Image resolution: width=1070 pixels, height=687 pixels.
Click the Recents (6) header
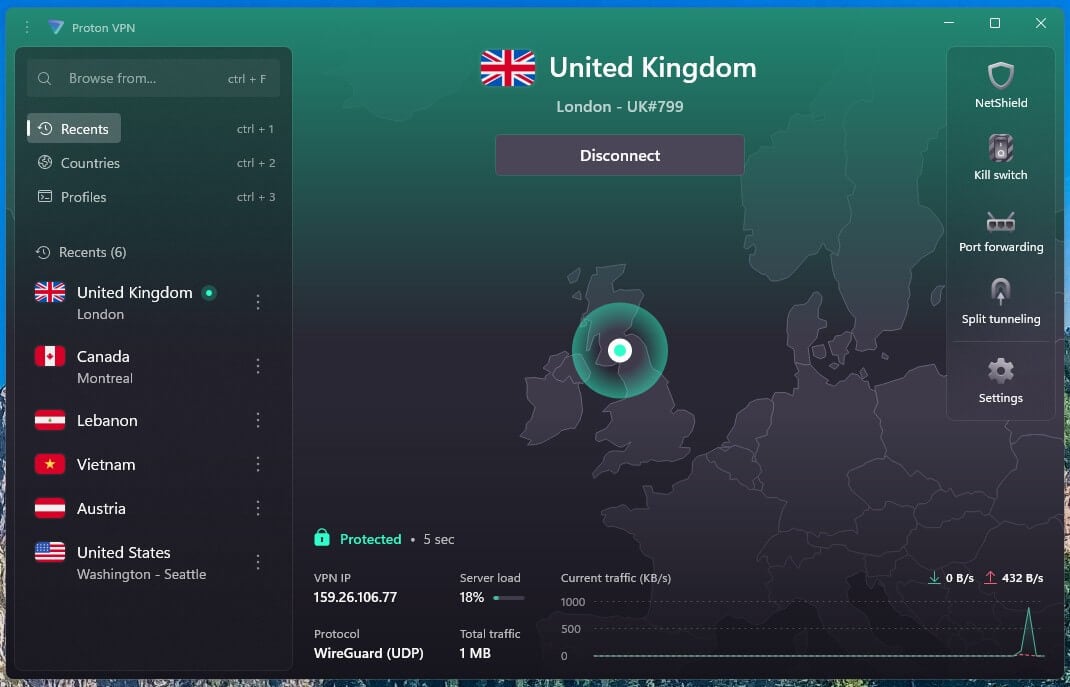[x=92, y=252]
